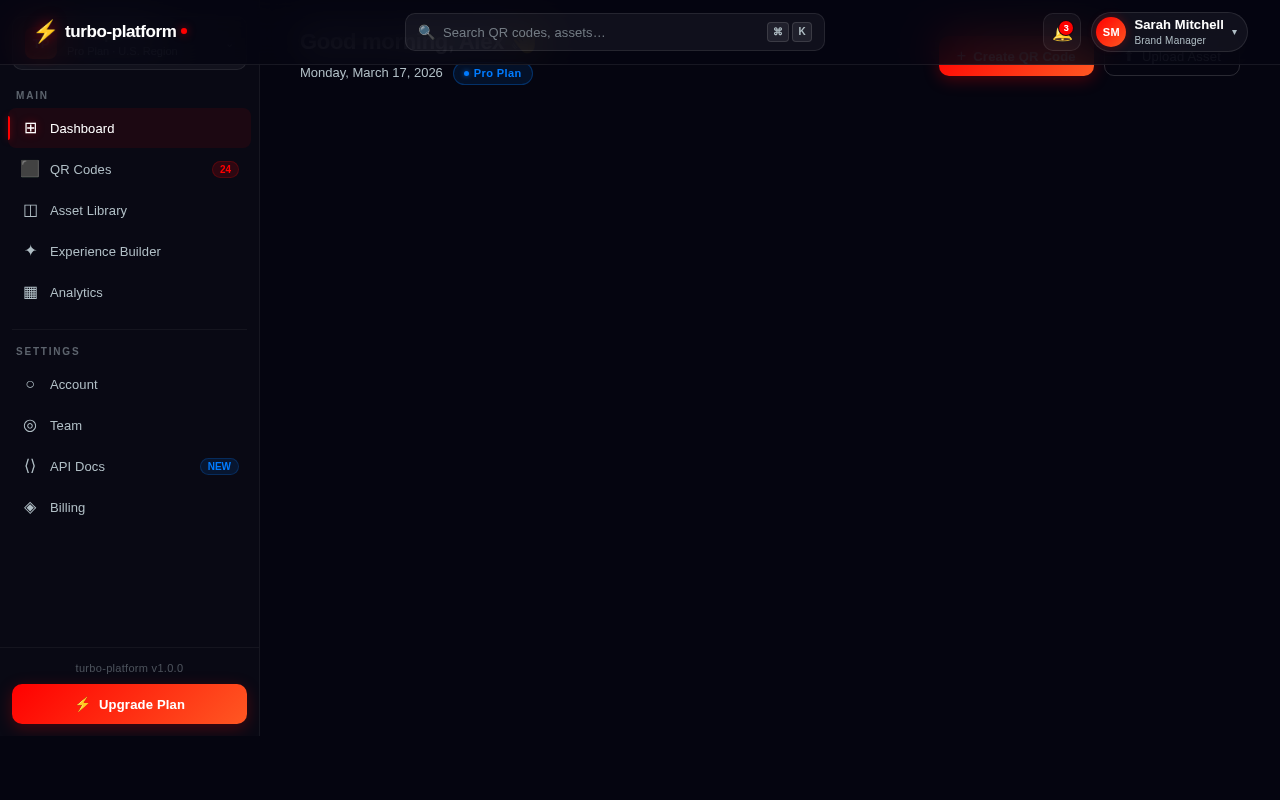Click the Account icon under Settings

[x=30, y=384]
